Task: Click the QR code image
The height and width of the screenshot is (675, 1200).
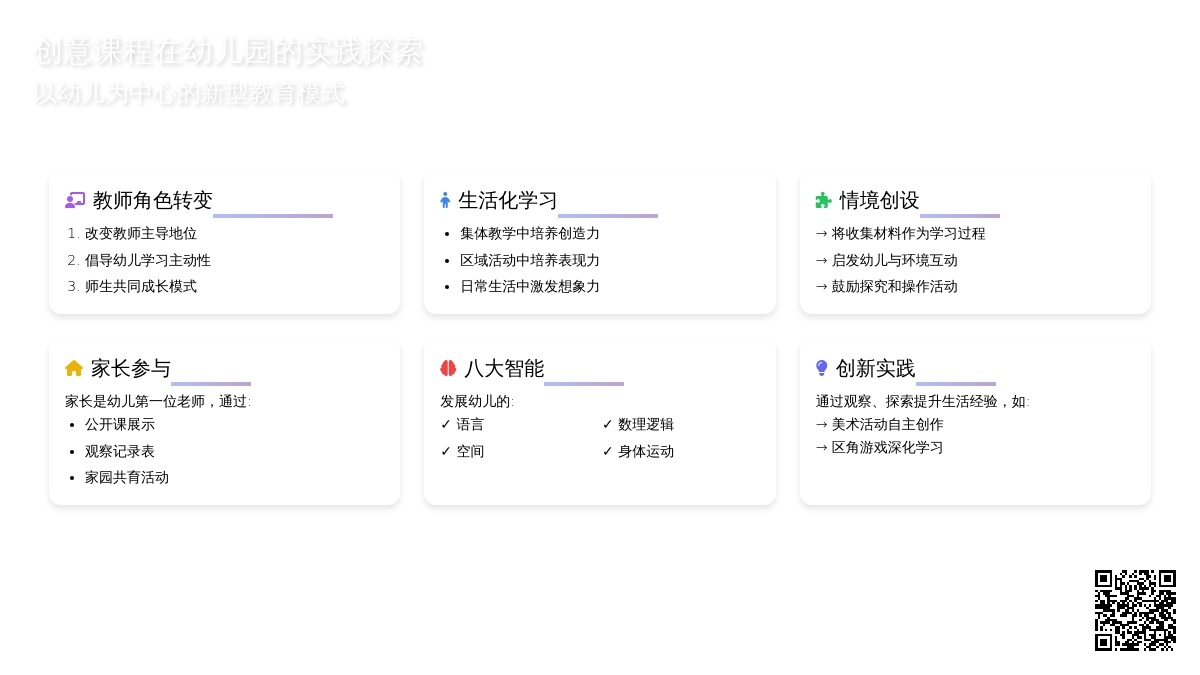Action: tap(1135, 610)
